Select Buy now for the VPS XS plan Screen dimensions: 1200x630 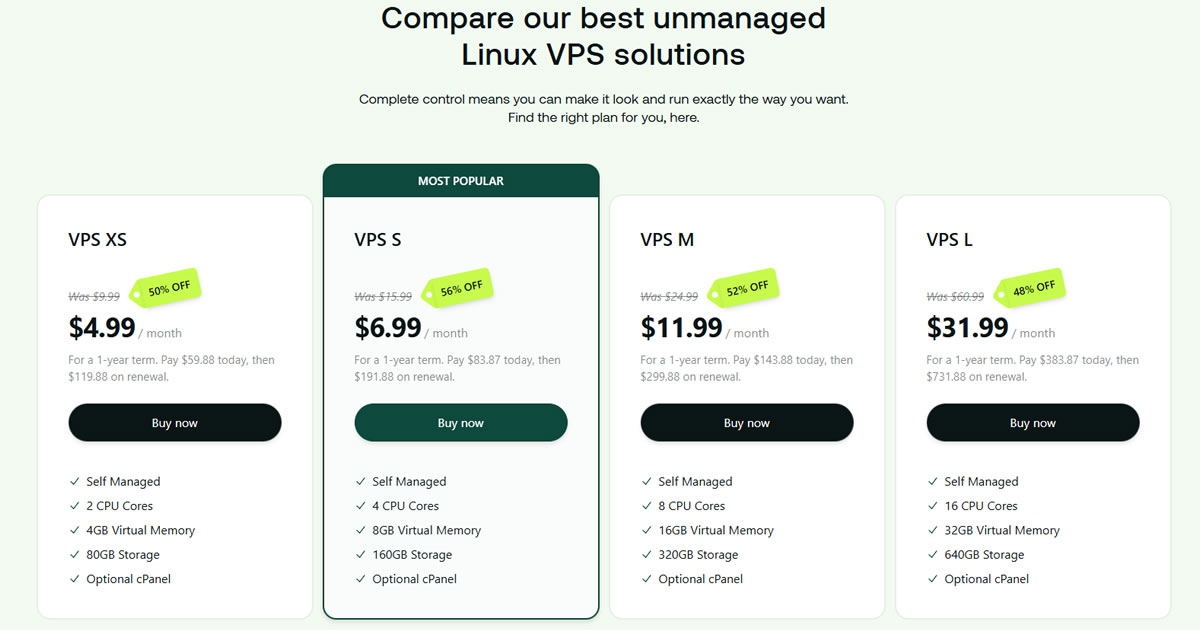click(x=174, y=422)
